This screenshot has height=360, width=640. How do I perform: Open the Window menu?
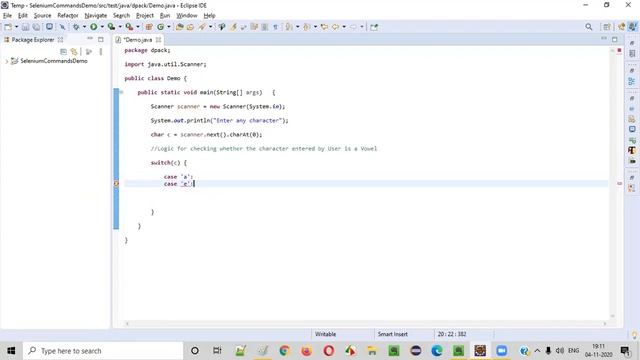pos(187,16)
